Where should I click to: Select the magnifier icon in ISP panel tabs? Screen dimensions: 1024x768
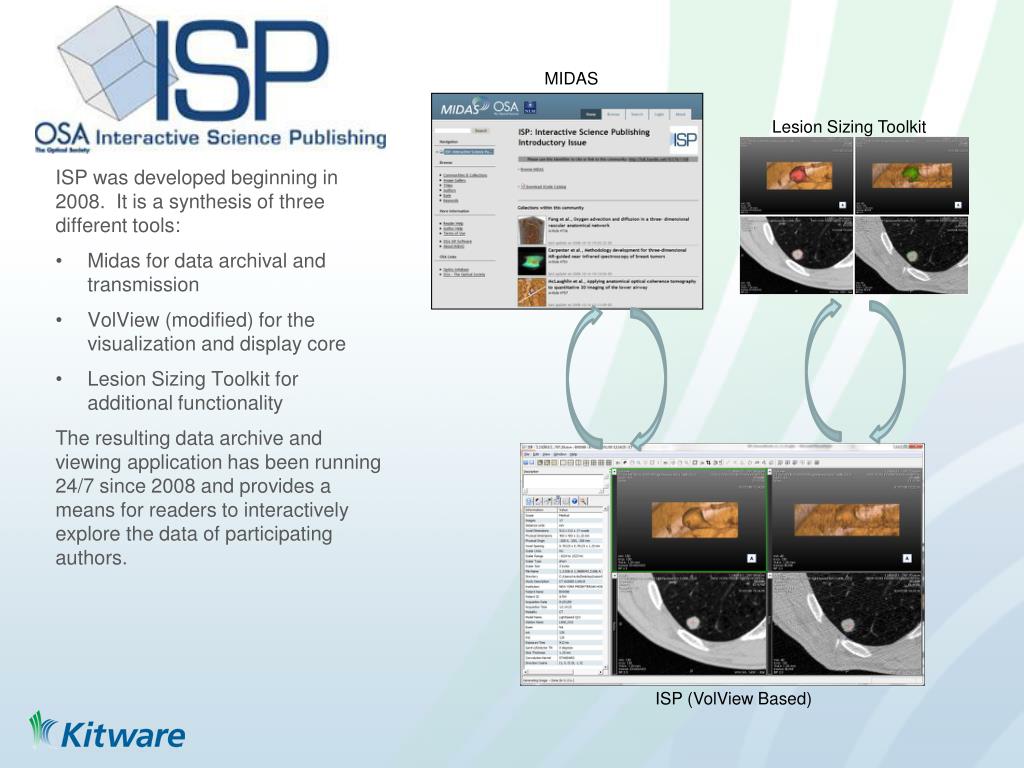click(583, 501)
